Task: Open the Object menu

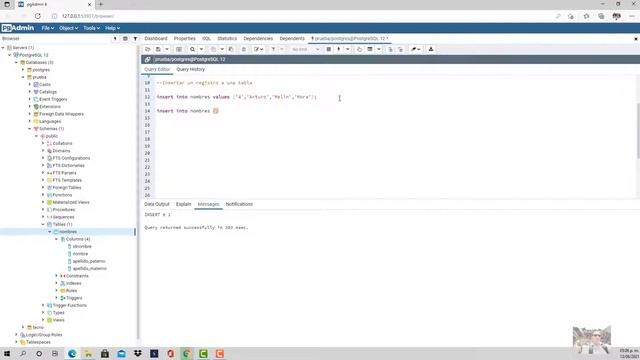Action: coord(68,28)
